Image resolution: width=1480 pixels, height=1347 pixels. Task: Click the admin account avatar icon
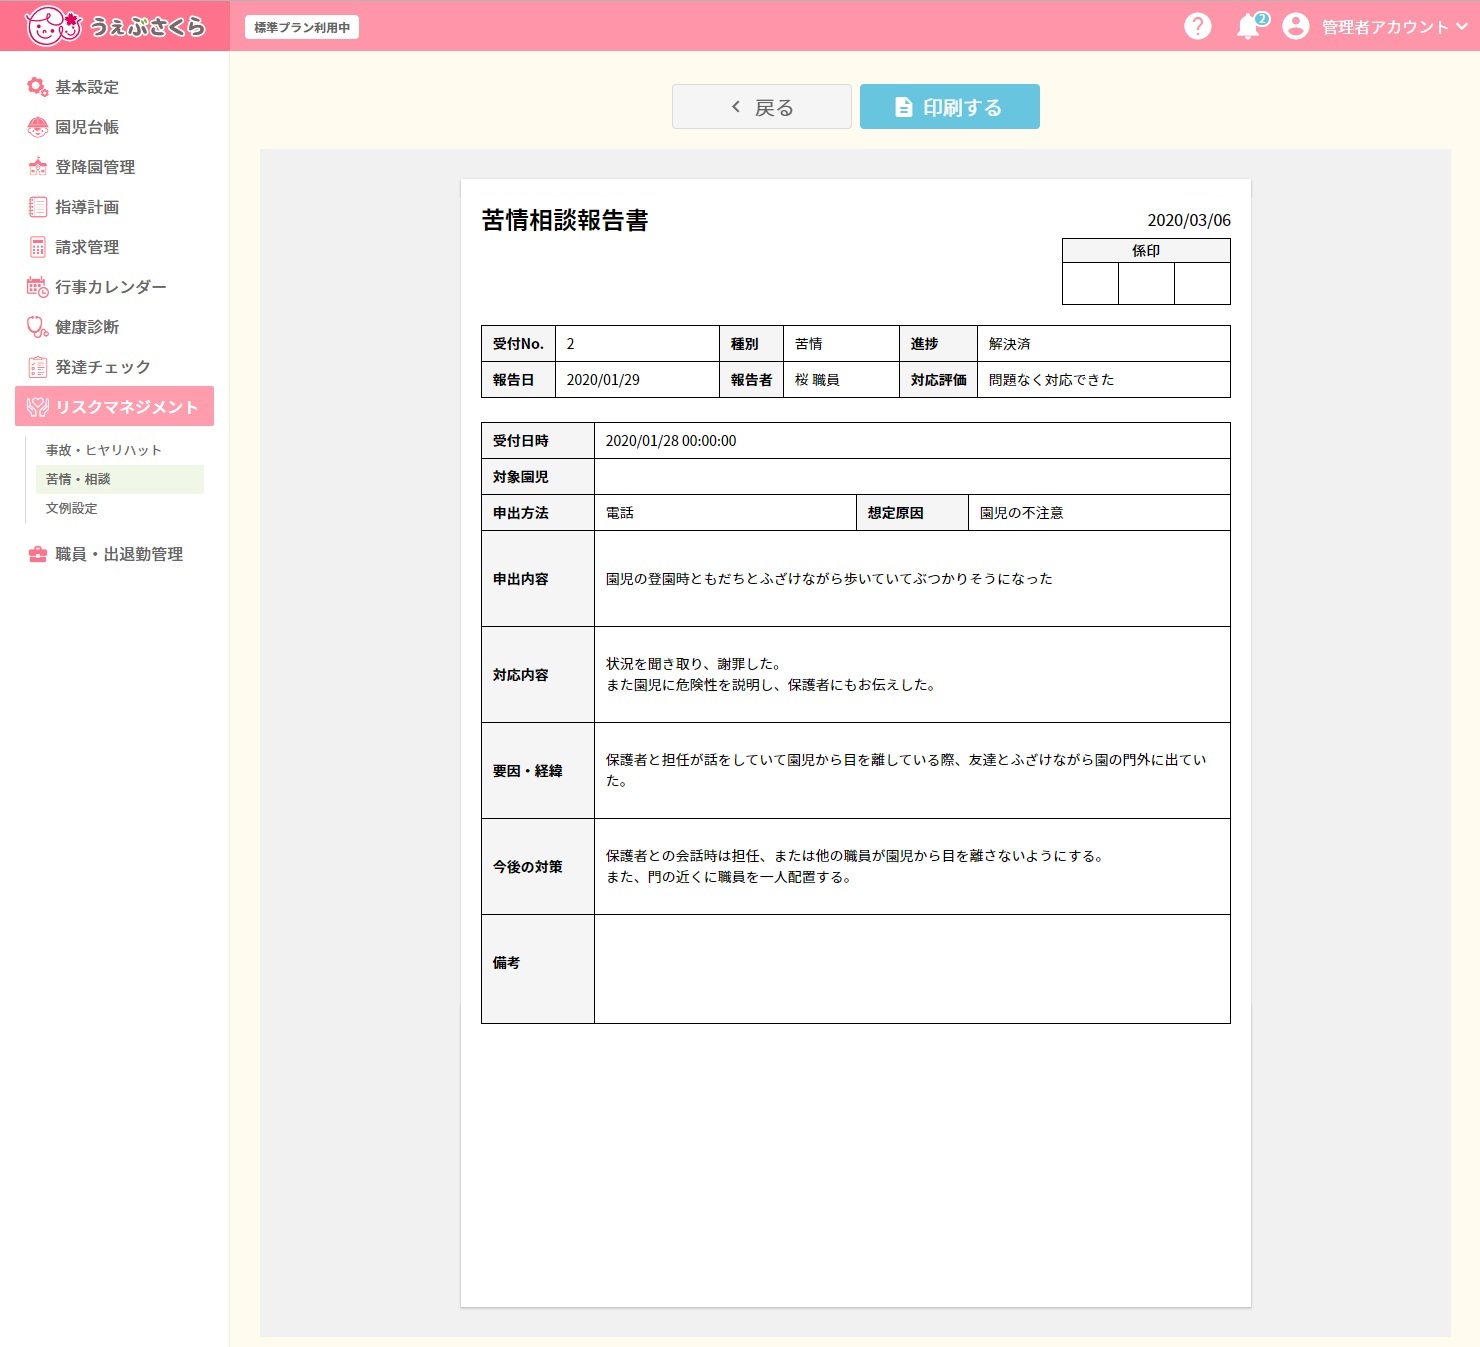(1296, 26)
